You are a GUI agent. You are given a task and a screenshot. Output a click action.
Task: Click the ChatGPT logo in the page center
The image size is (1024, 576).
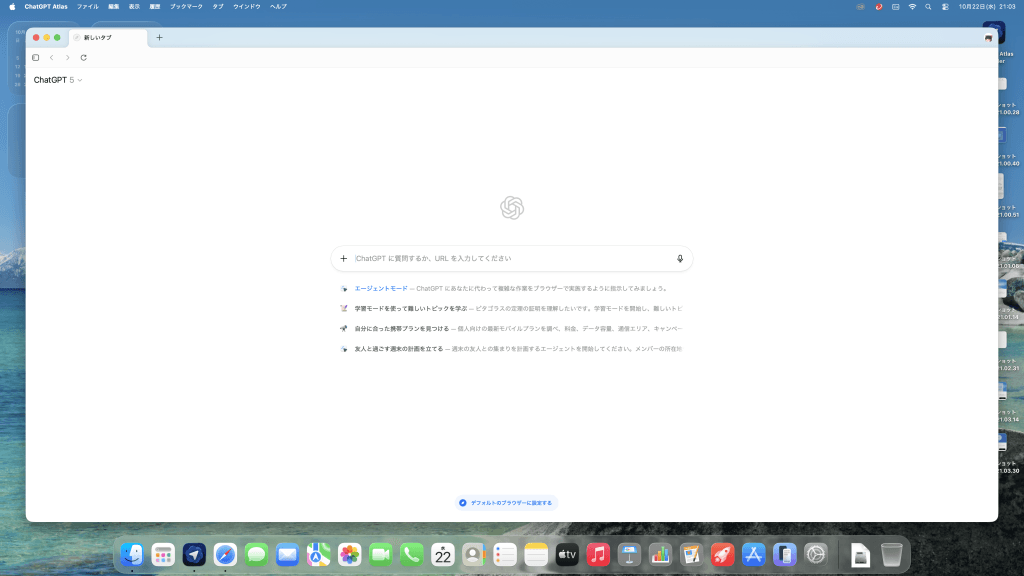click(512, 207)
